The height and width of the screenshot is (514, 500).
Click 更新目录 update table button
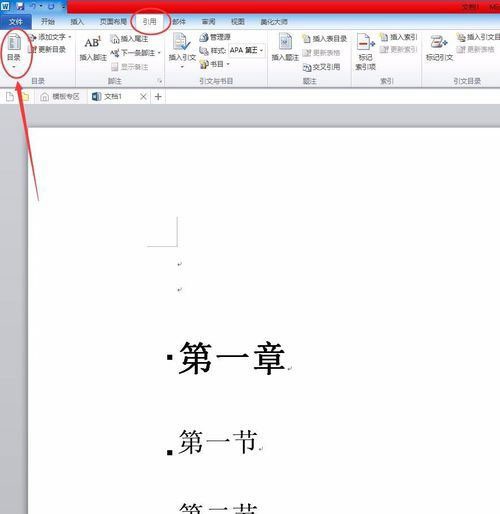pos(47,49)
